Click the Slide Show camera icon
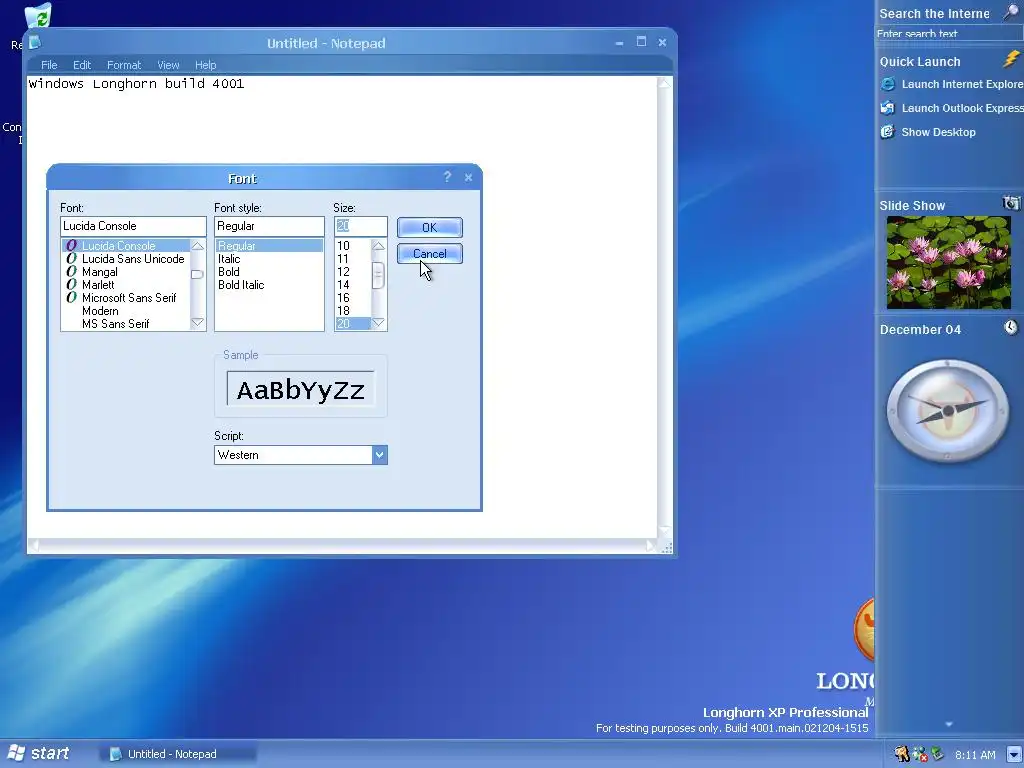The height and width of the screenshot is (768, 1024). coord(1011,203)
